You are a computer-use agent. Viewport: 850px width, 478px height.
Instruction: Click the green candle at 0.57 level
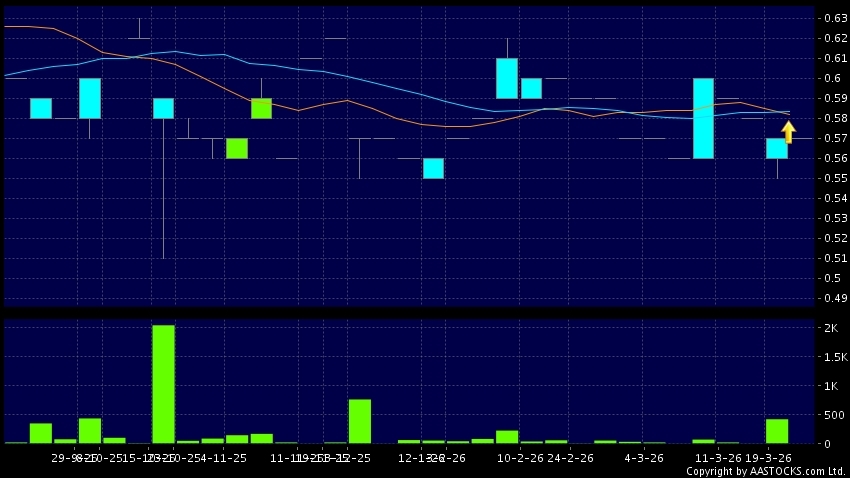(237, 148)
